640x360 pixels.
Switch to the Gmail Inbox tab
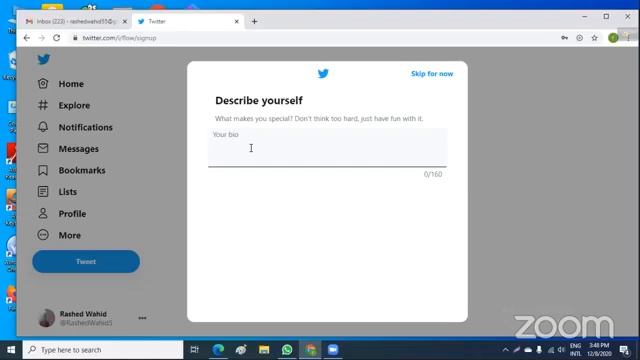[76, 22]
